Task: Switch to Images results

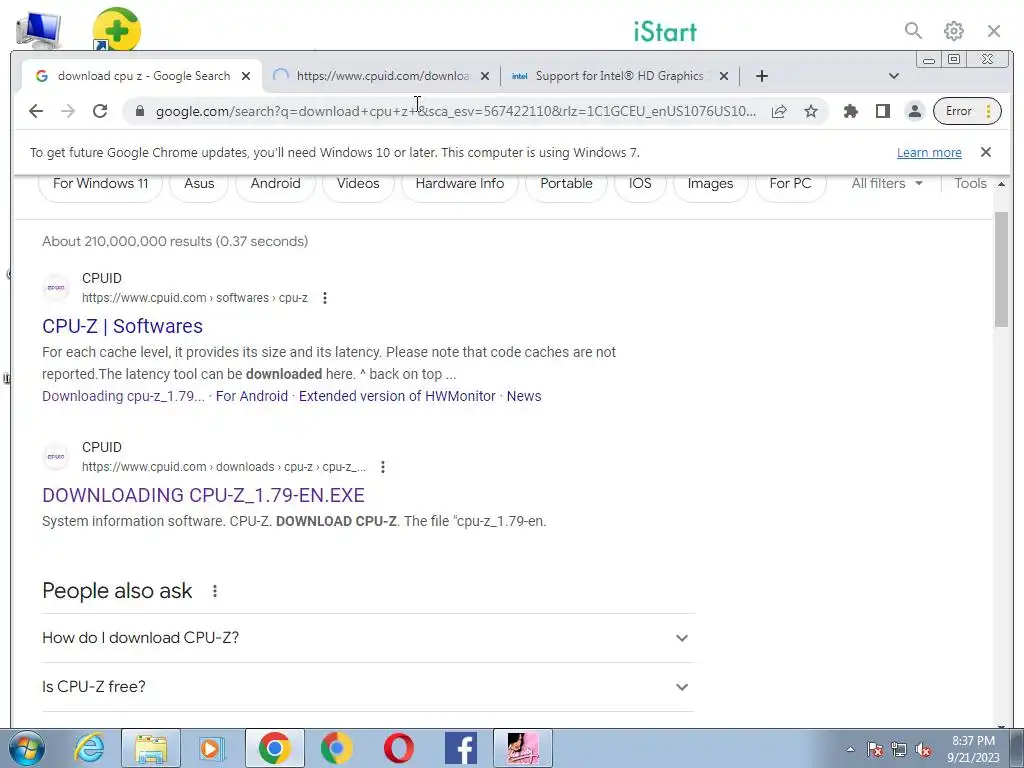Action: [711, 184]
